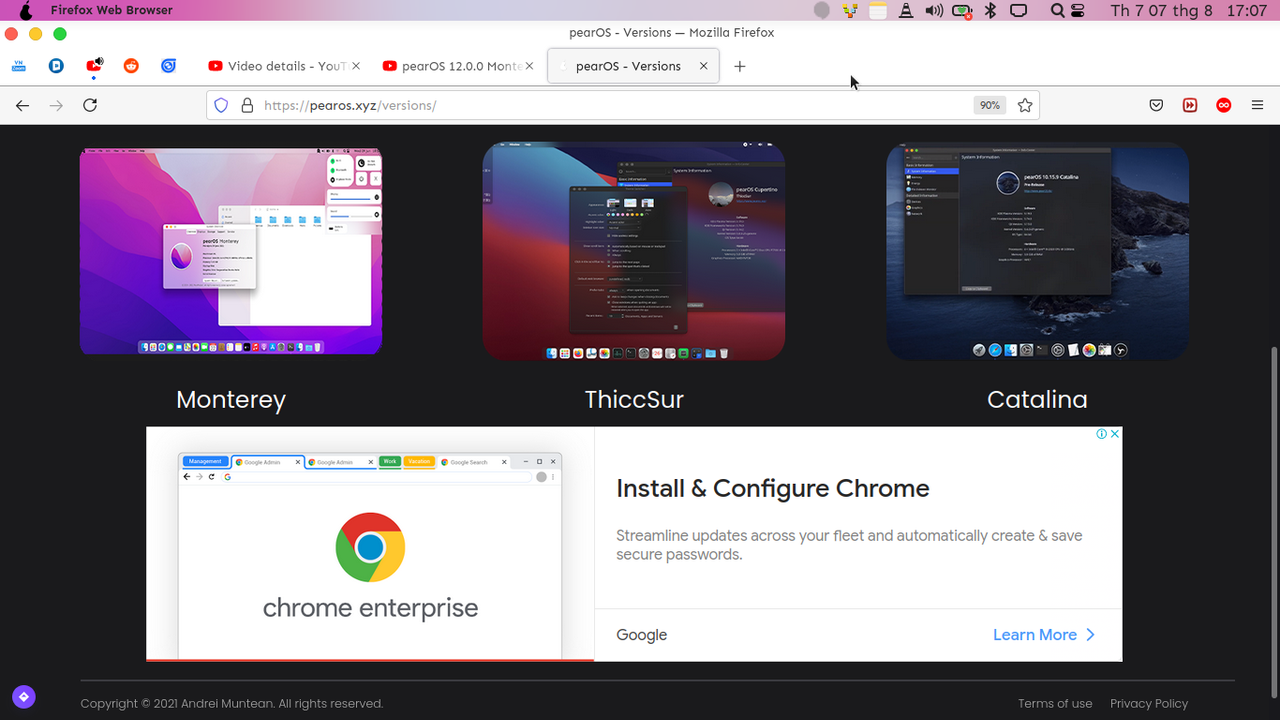The image size is (1280, 720).
Task: Click the Firefox window's yellow minimize button
Action: (x=35, y=33)
